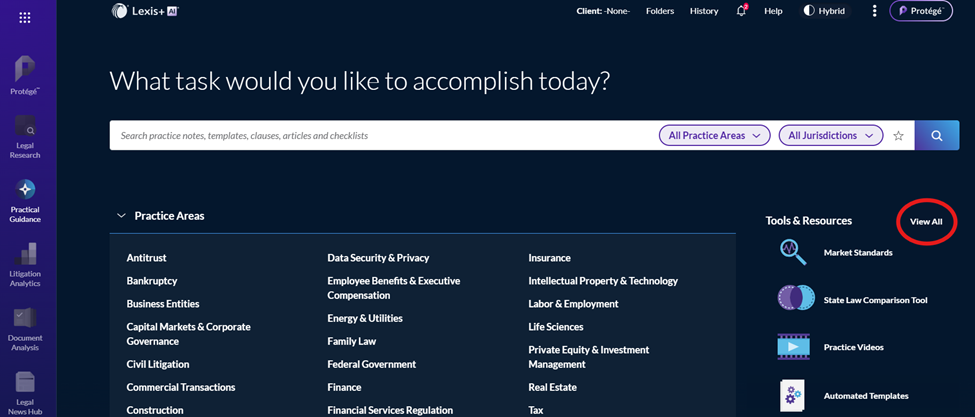The height and width of the screenshot is (417, 975).
Task: Open Document Analysis in the sidebar
Action: (25, 326)
